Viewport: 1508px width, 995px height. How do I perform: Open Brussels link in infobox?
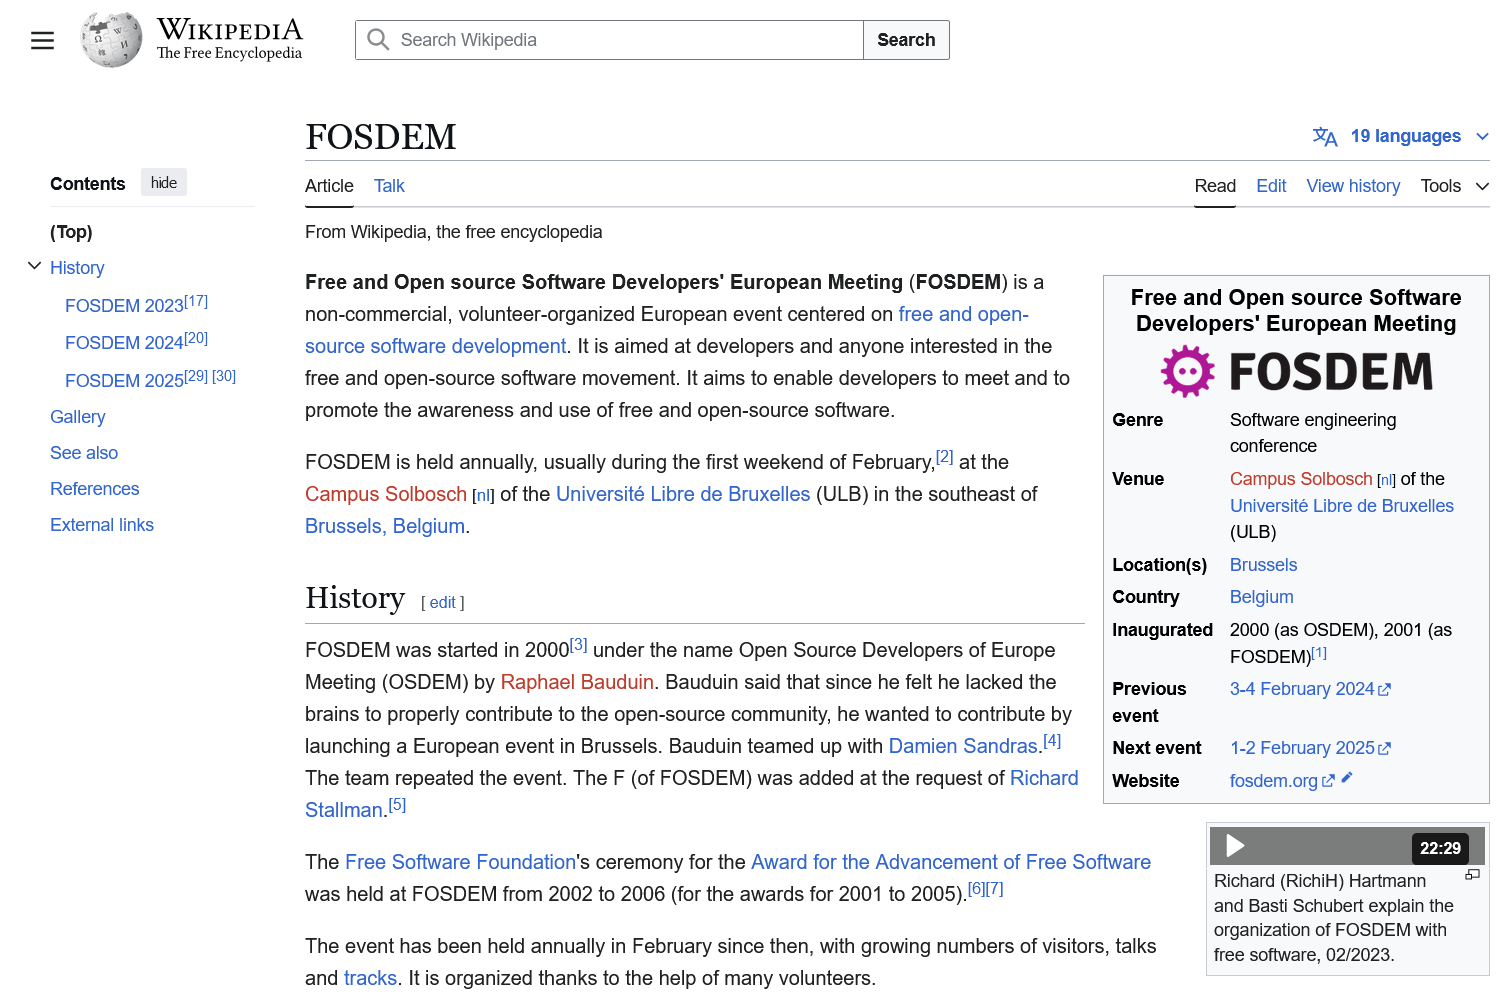1263,565
